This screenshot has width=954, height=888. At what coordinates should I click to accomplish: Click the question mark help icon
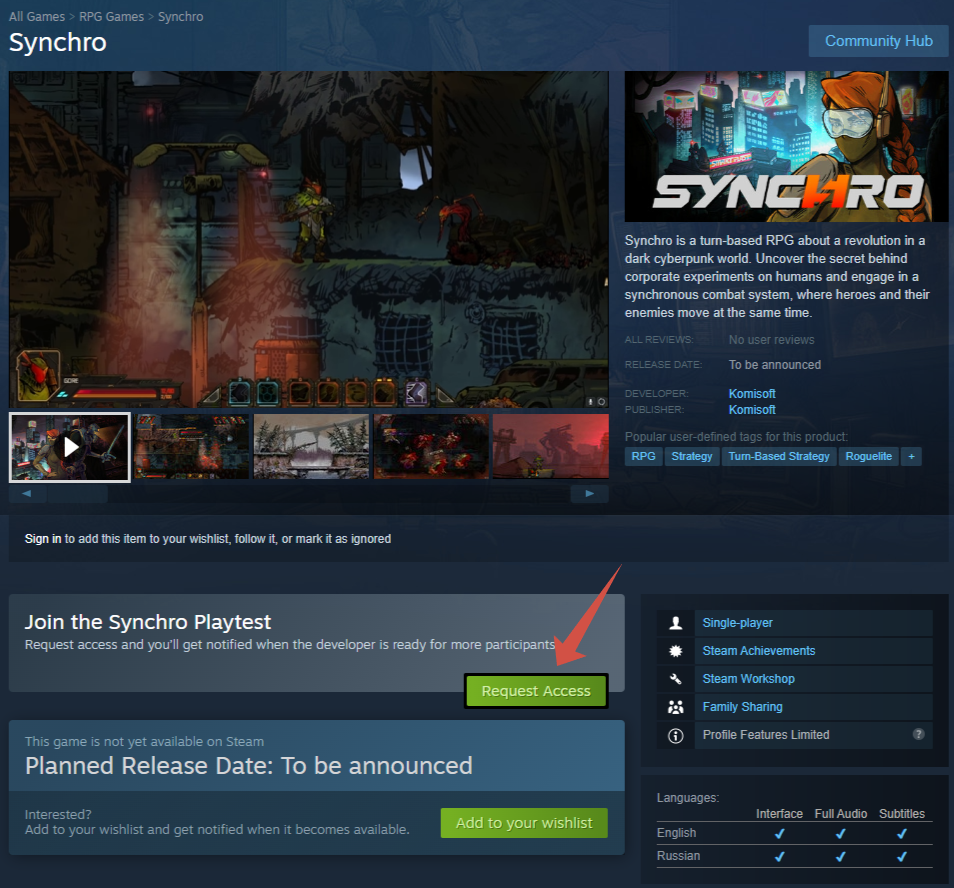919,734
